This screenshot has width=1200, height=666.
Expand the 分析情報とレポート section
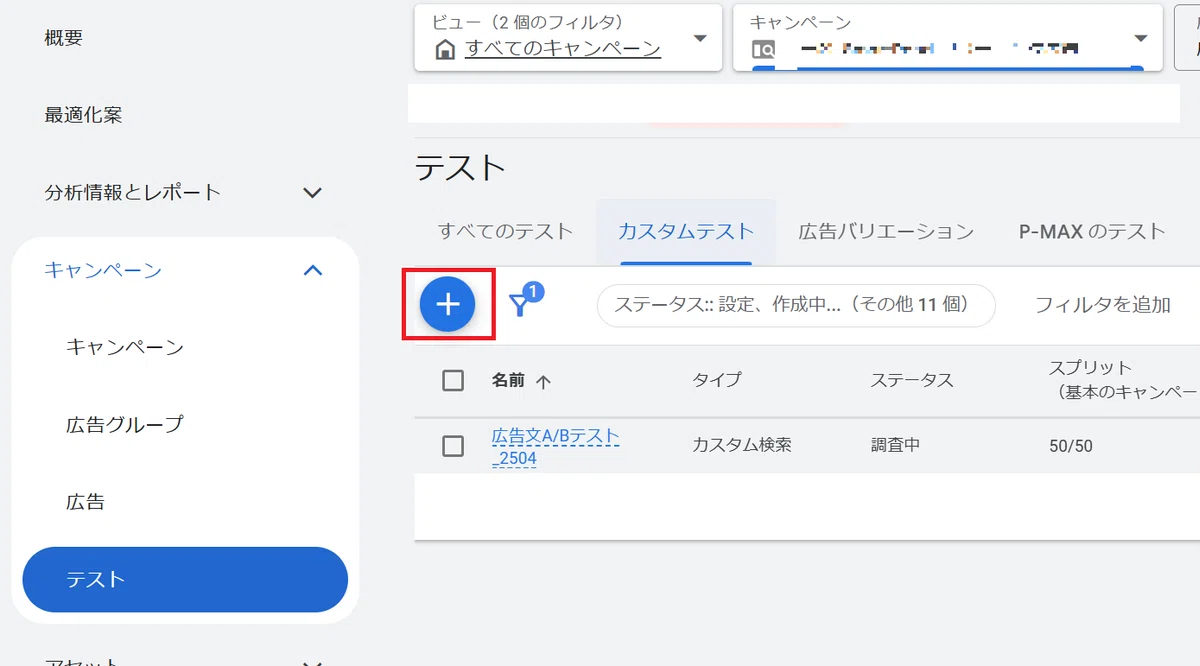pos(312,193)
